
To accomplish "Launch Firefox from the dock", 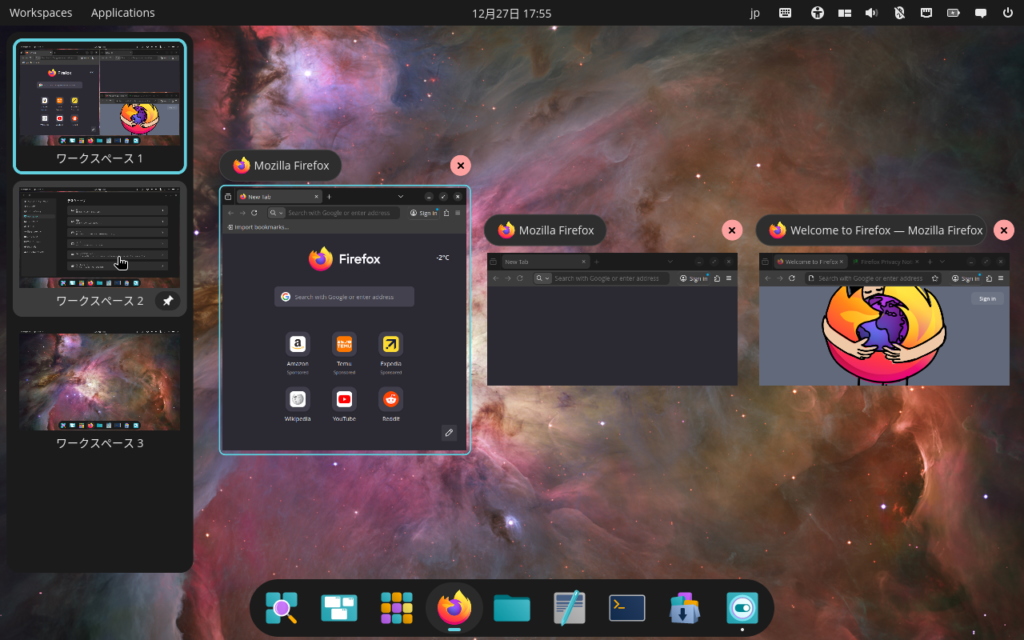I will (454, 607).
